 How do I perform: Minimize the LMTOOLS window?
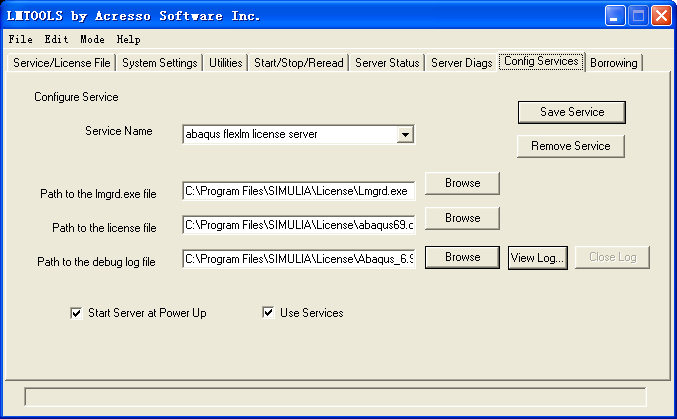(615, 16)
